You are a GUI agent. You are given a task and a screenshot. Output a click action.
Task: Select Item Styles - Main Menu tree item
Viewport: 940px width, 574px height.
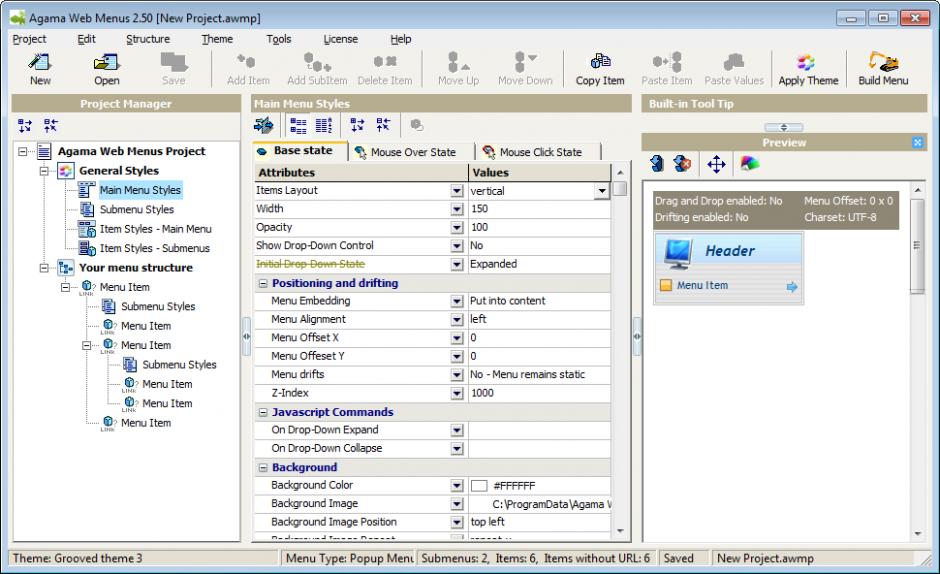click(x=155, y=229)
